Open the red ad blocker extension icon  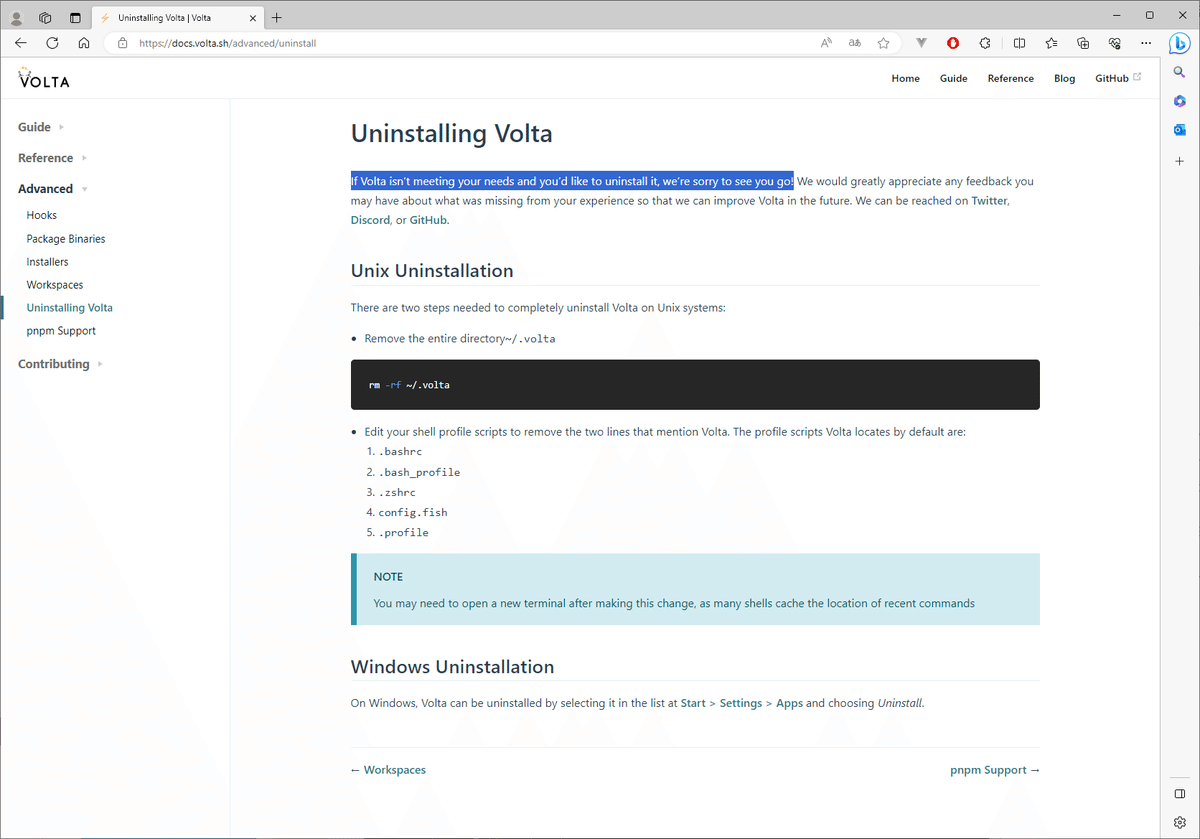click(x=952, y=43)
